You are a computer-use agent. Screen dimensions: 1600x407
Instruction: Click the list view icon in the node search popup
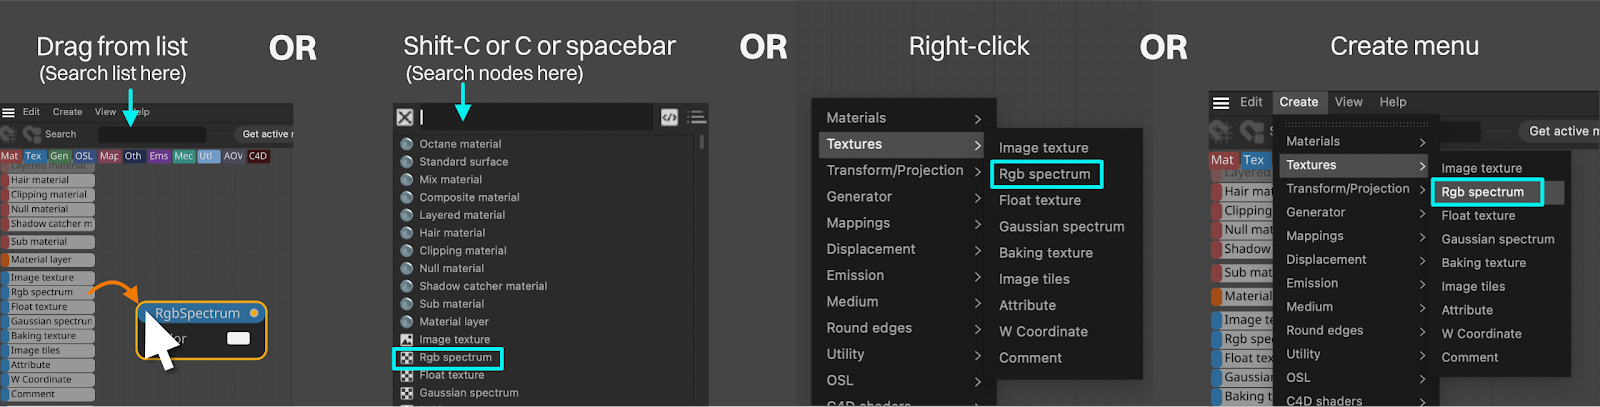696,118
